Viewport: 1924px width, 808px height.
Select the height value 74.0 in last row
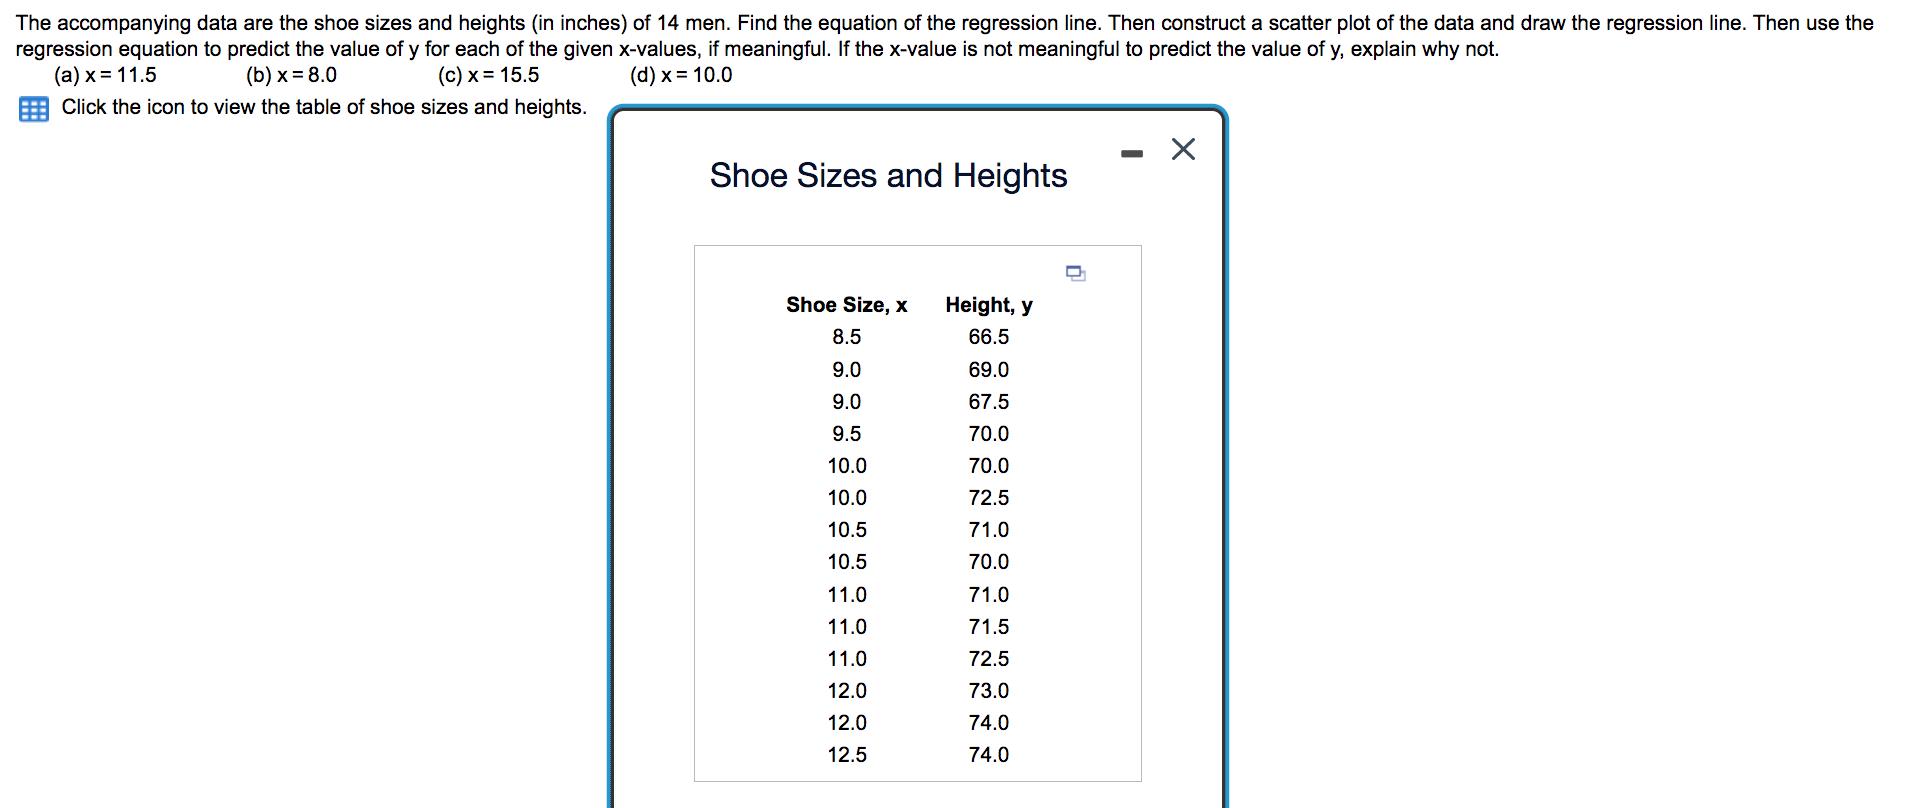pos(988,755)
